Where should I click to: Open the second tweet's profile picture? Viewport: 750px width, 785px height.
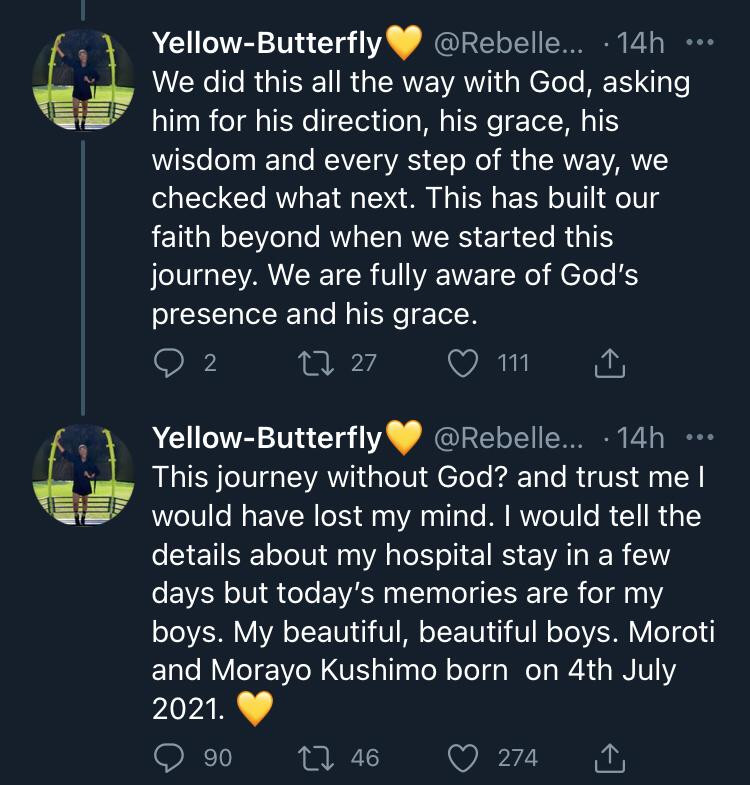click(x=83, y=475)
